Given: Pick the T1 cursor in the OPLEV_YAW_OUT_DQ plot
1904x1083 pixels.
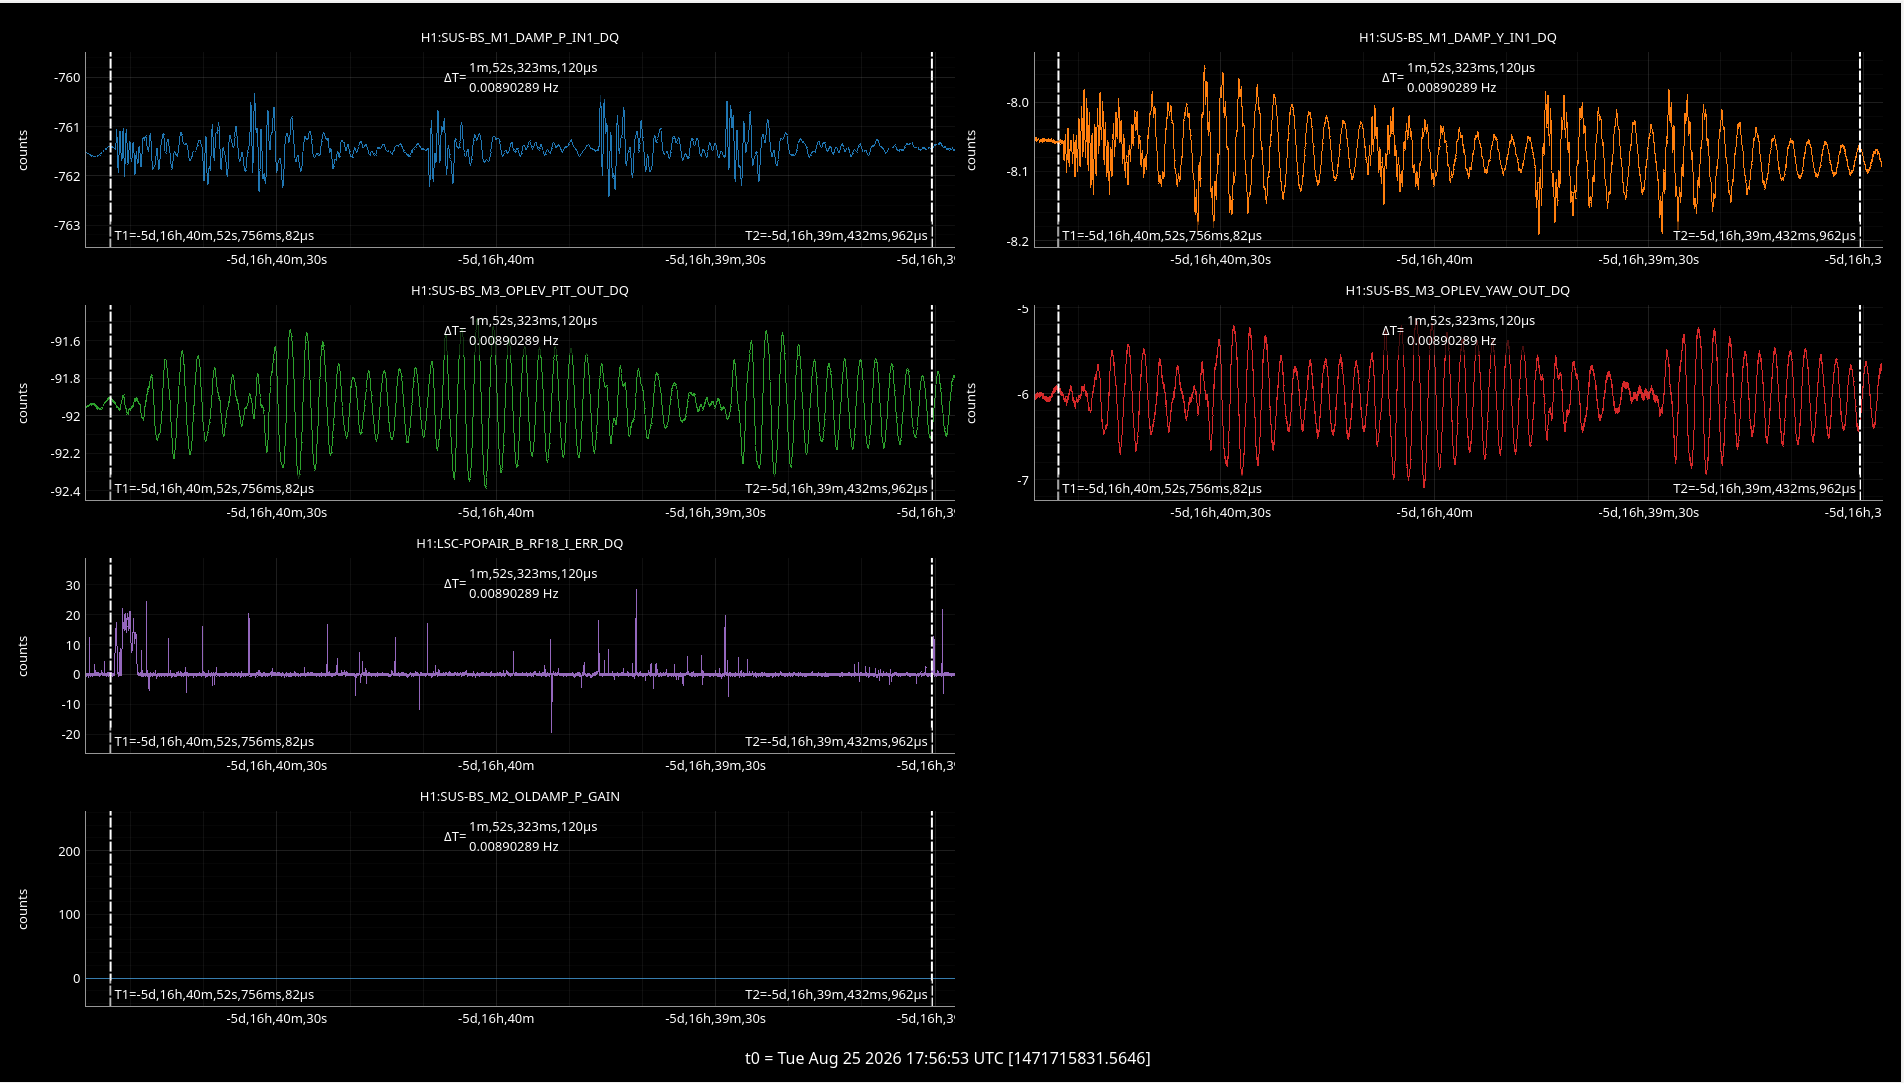Looking at the screenshot, I should [x=1058, y=403].
